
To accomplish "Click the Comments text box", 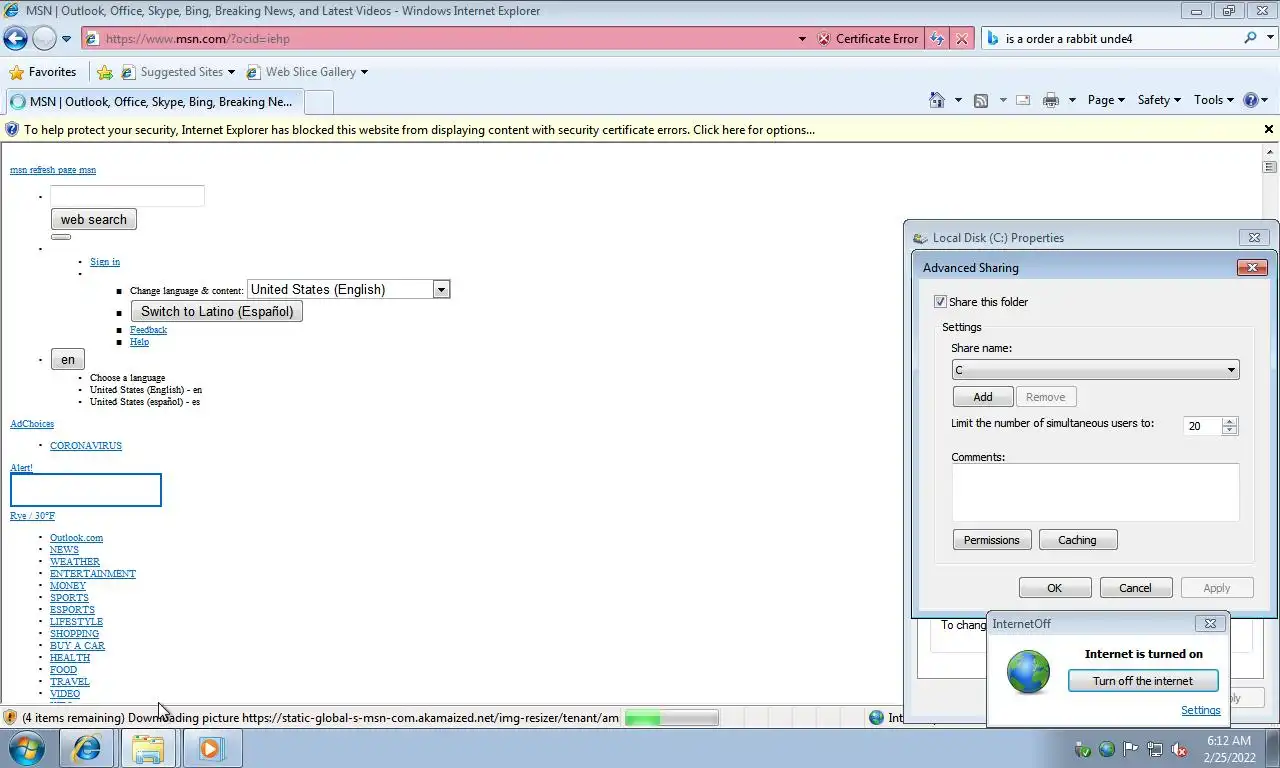I will pos(1095,492).
